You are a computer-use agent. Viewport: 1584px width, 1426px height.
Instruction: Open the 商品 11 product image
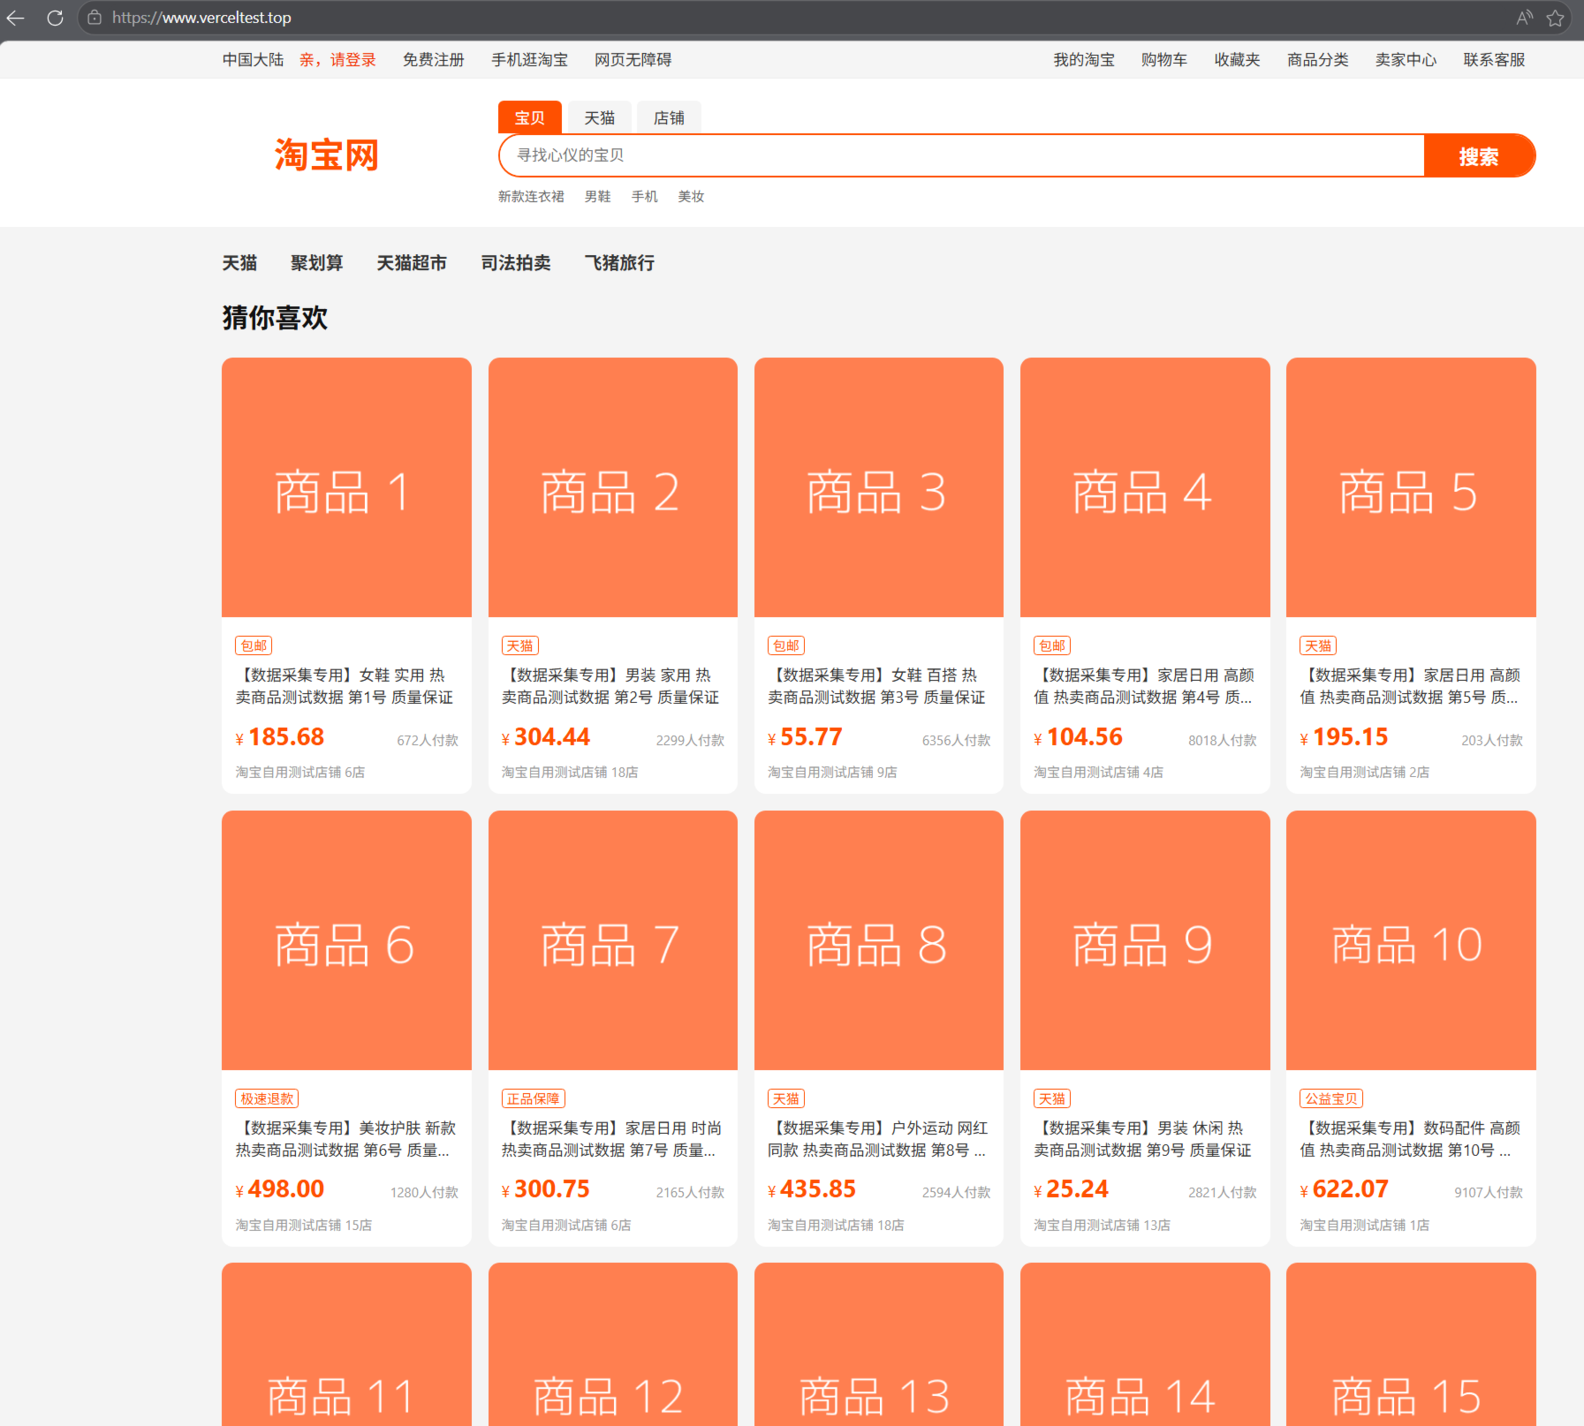click(347, 1344)
